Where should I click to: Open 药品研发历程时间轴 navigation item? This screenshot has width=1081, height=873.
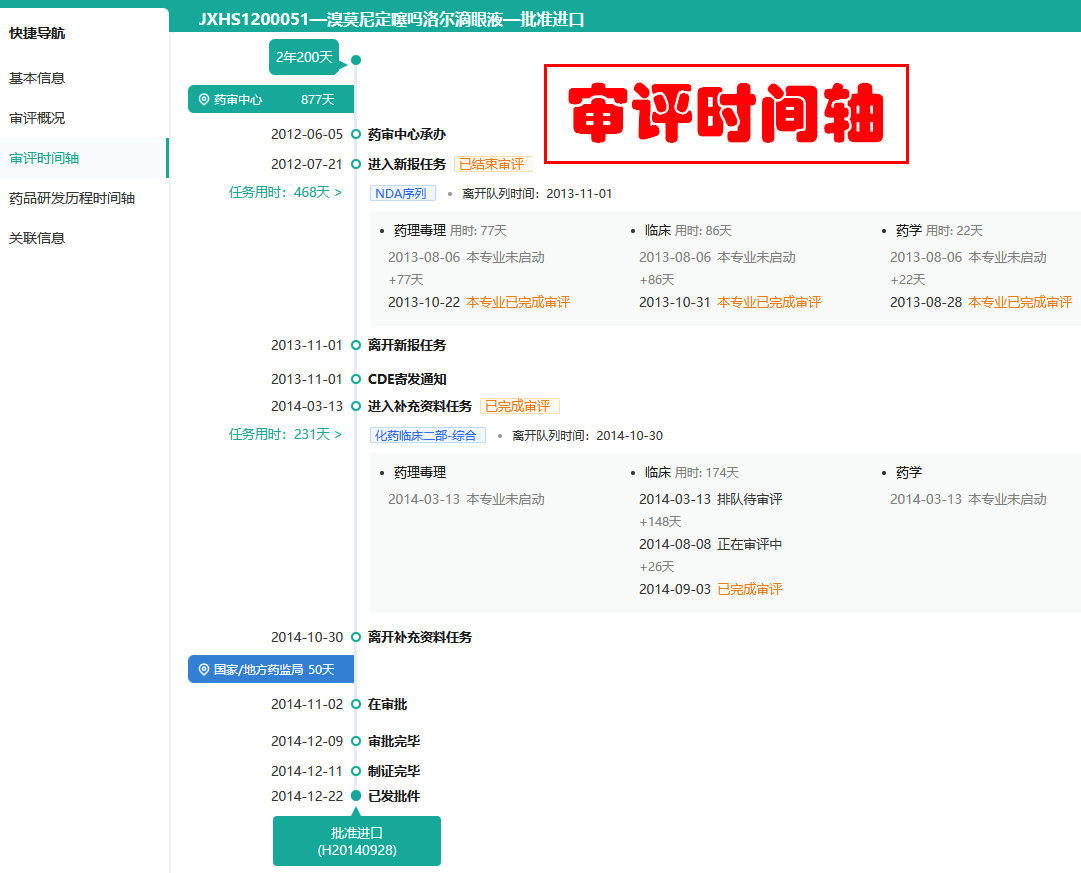pyautogui.click(x=72, y=198)
